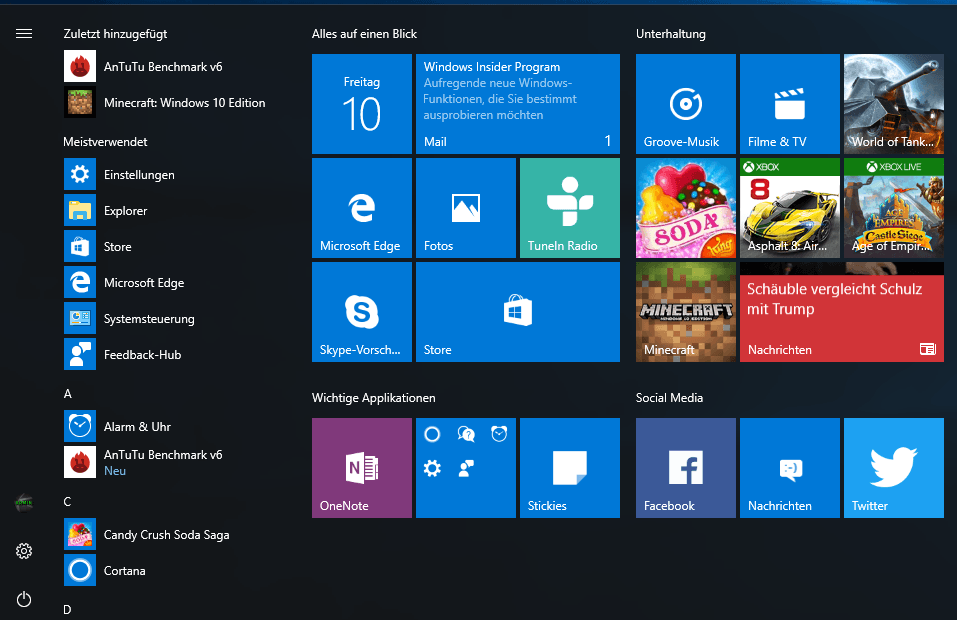
Task: Open the Groove-Musik tile
Action: (686, 104)
